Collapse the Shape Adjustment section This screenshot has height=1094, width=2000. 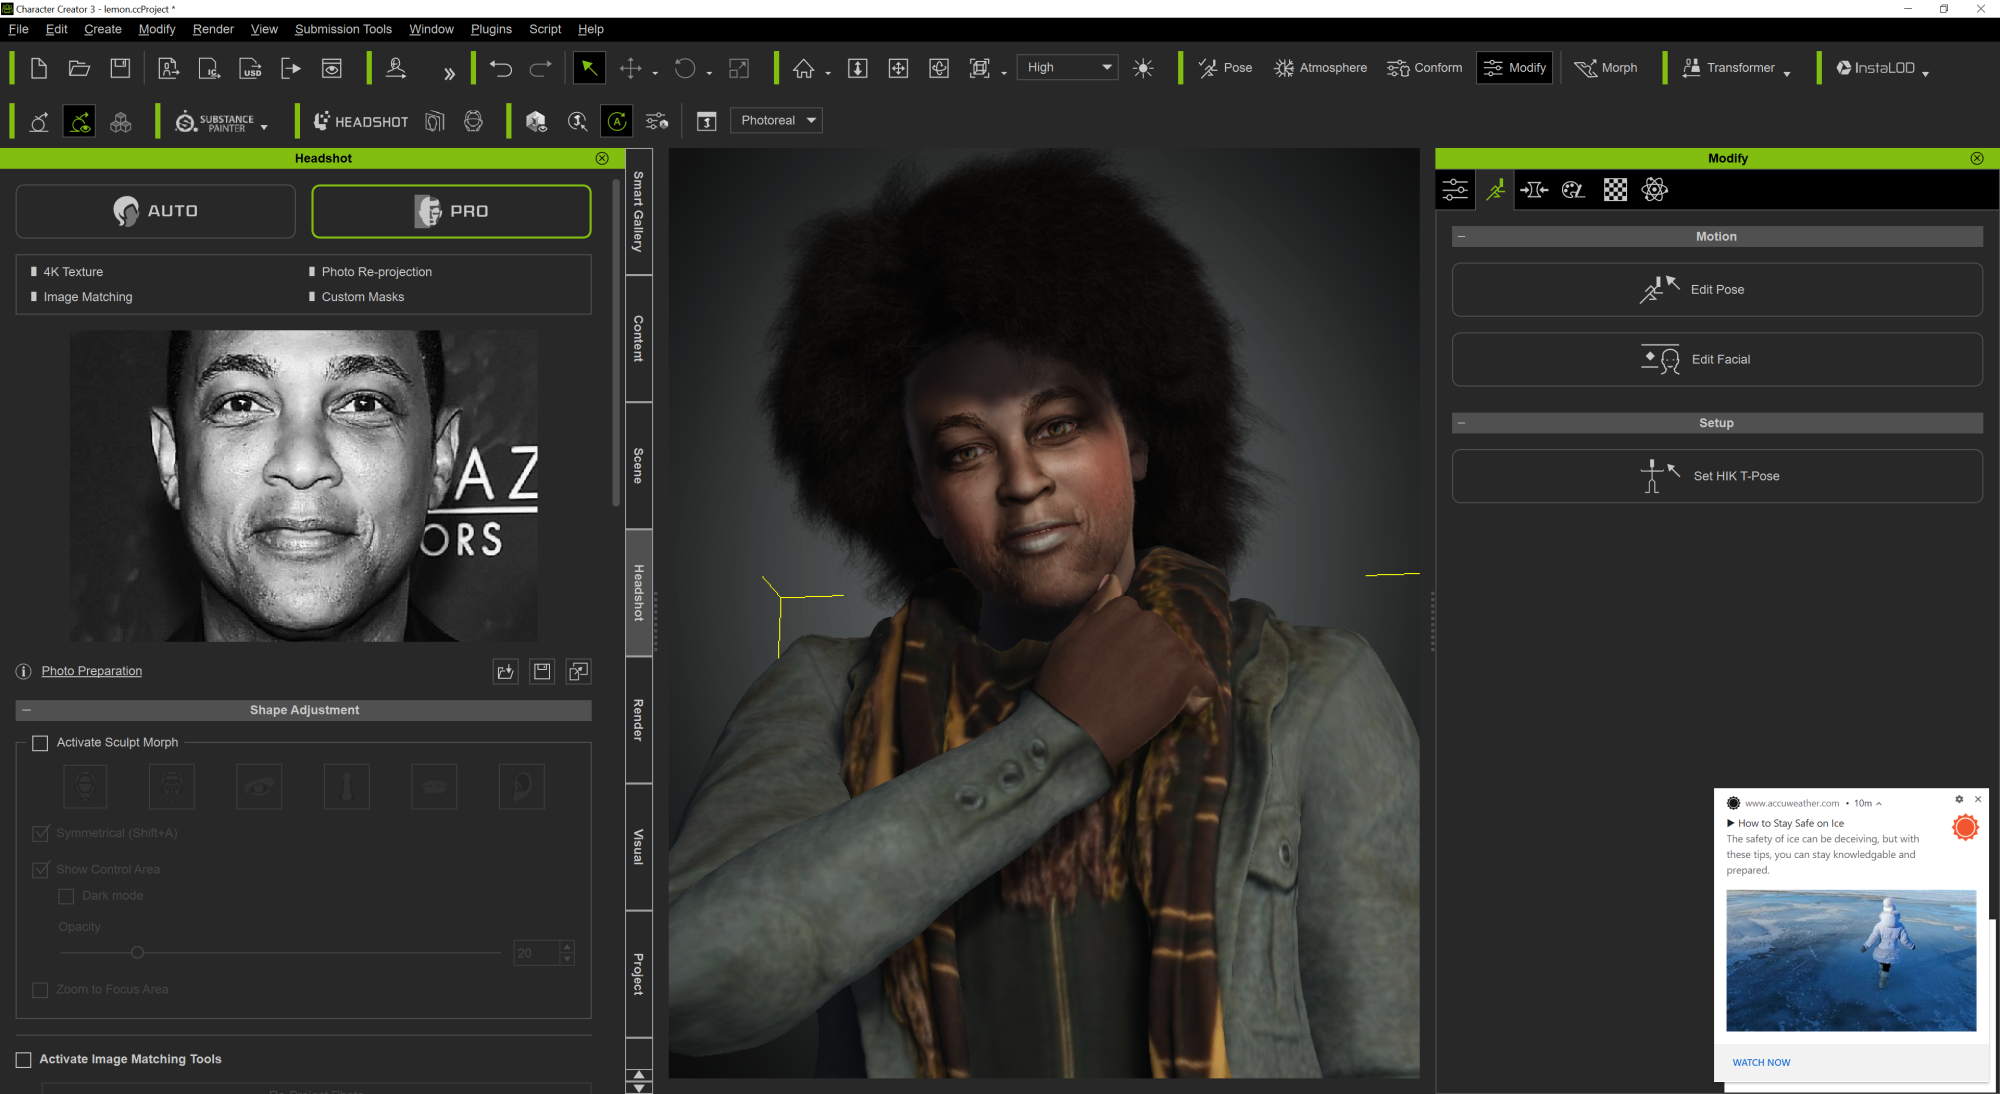26,711
